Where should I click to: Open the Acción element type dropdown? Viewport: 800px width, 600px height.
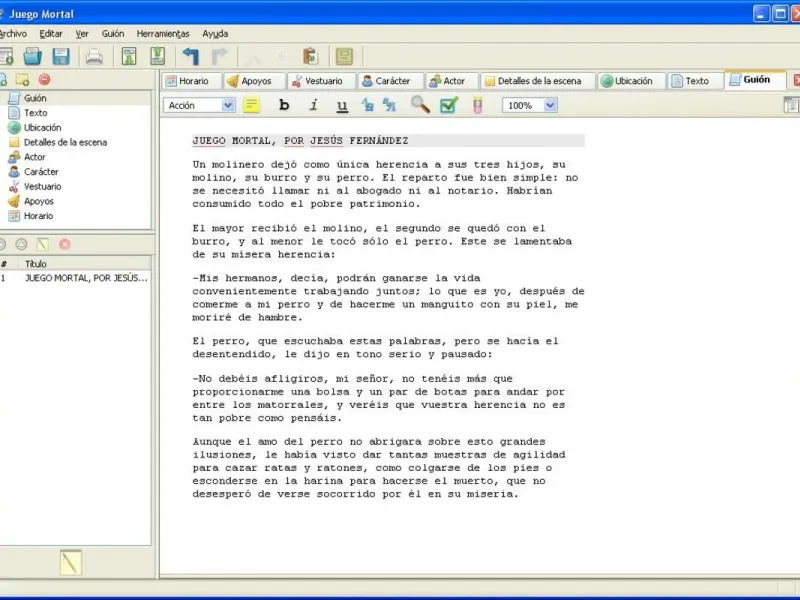[228, 105]
